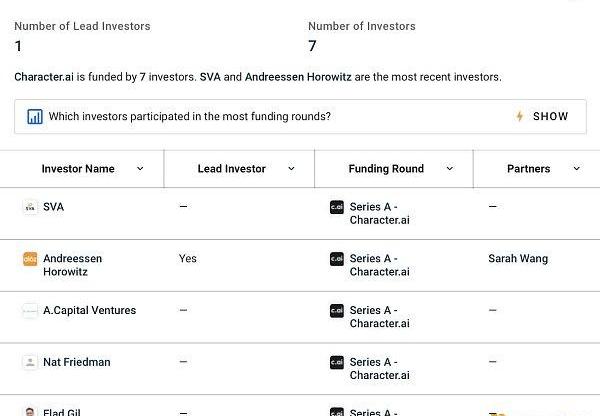
Task: Open the Partners column dropdown chevron
Action: [576, 169]
